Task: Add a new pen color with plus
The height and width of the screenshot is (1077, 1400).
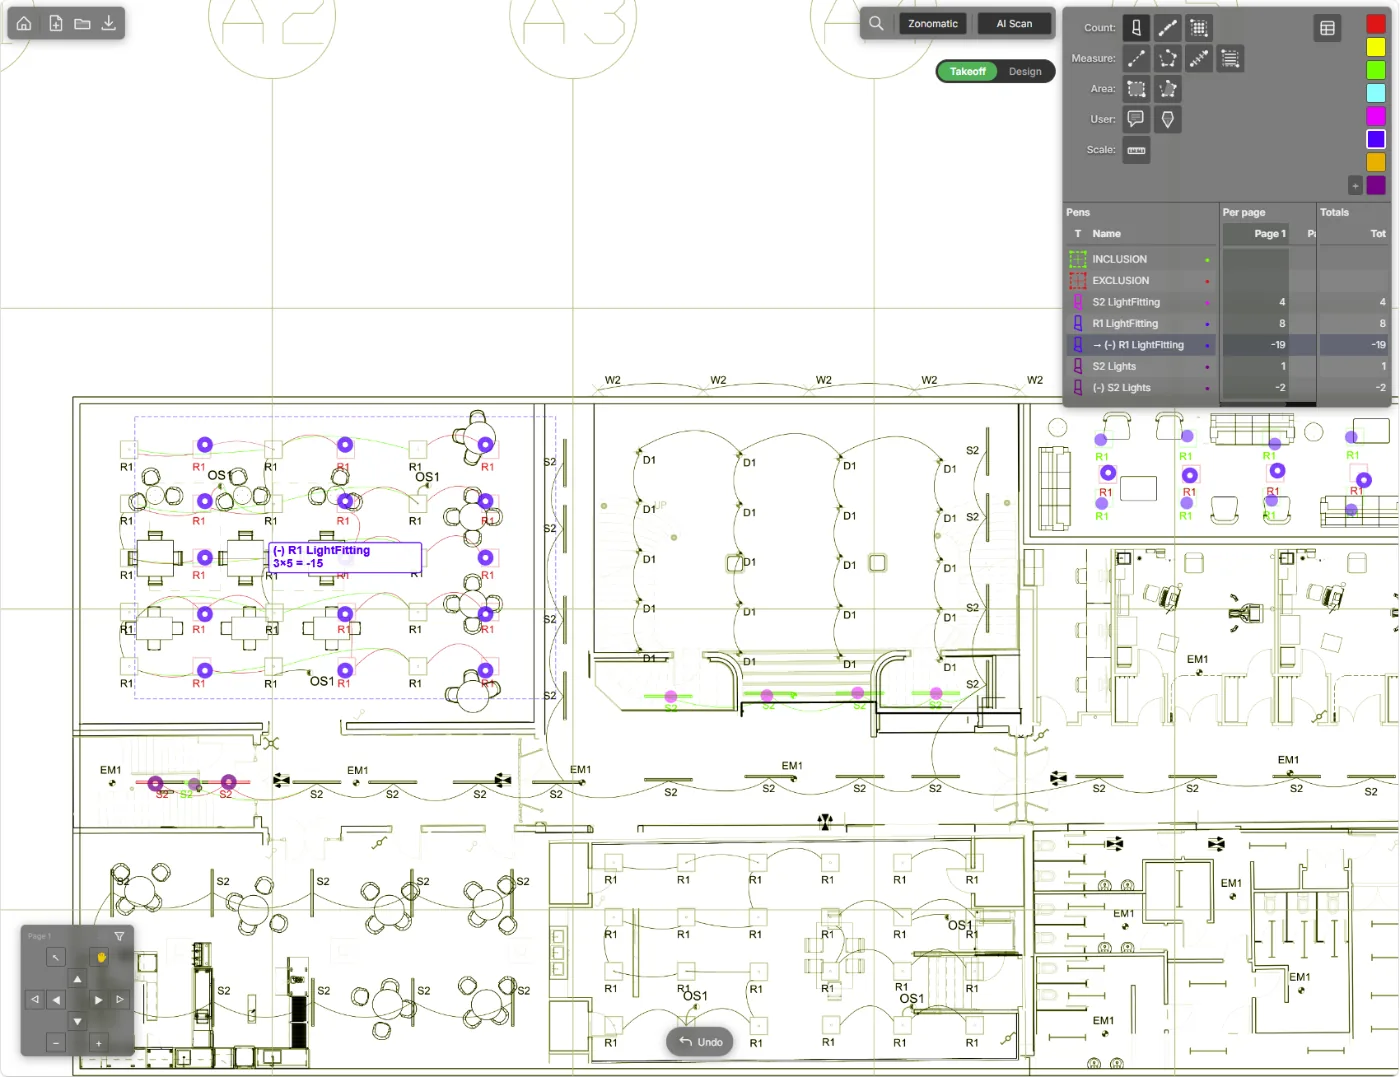Action: click(1355, 185)
